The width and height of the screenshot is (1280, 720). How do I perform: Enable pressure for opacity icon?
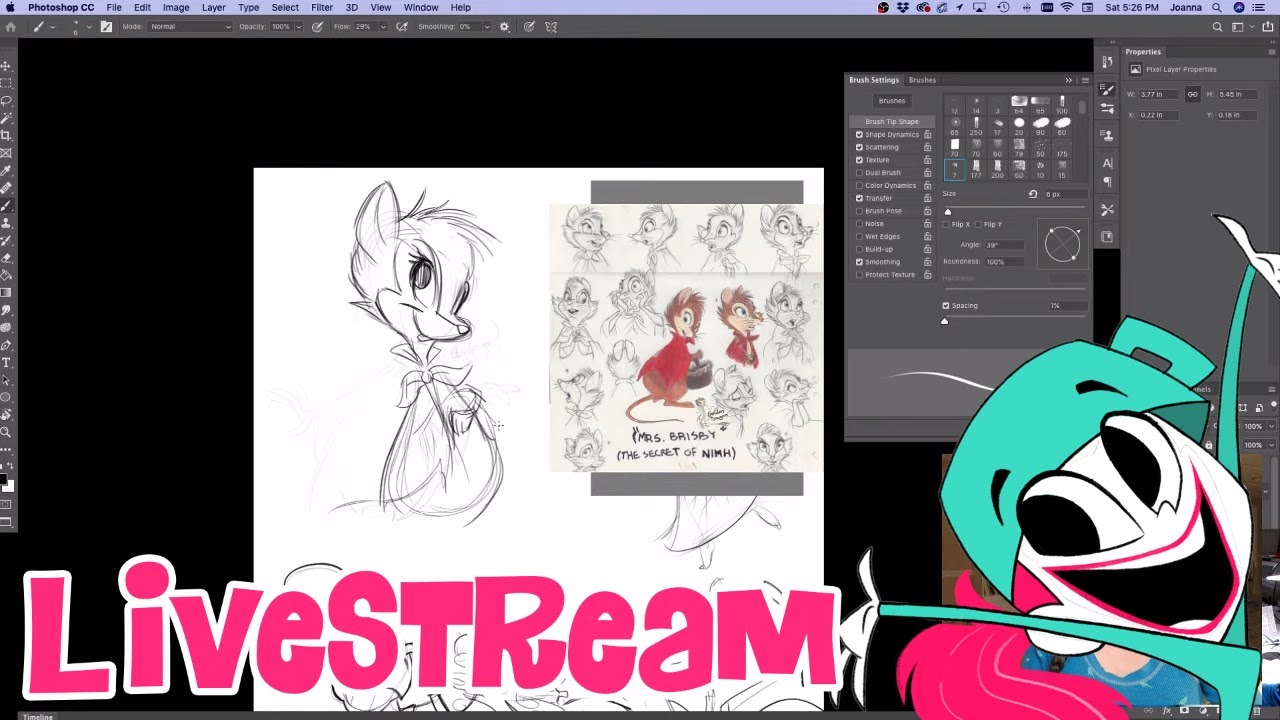point(317,27)
